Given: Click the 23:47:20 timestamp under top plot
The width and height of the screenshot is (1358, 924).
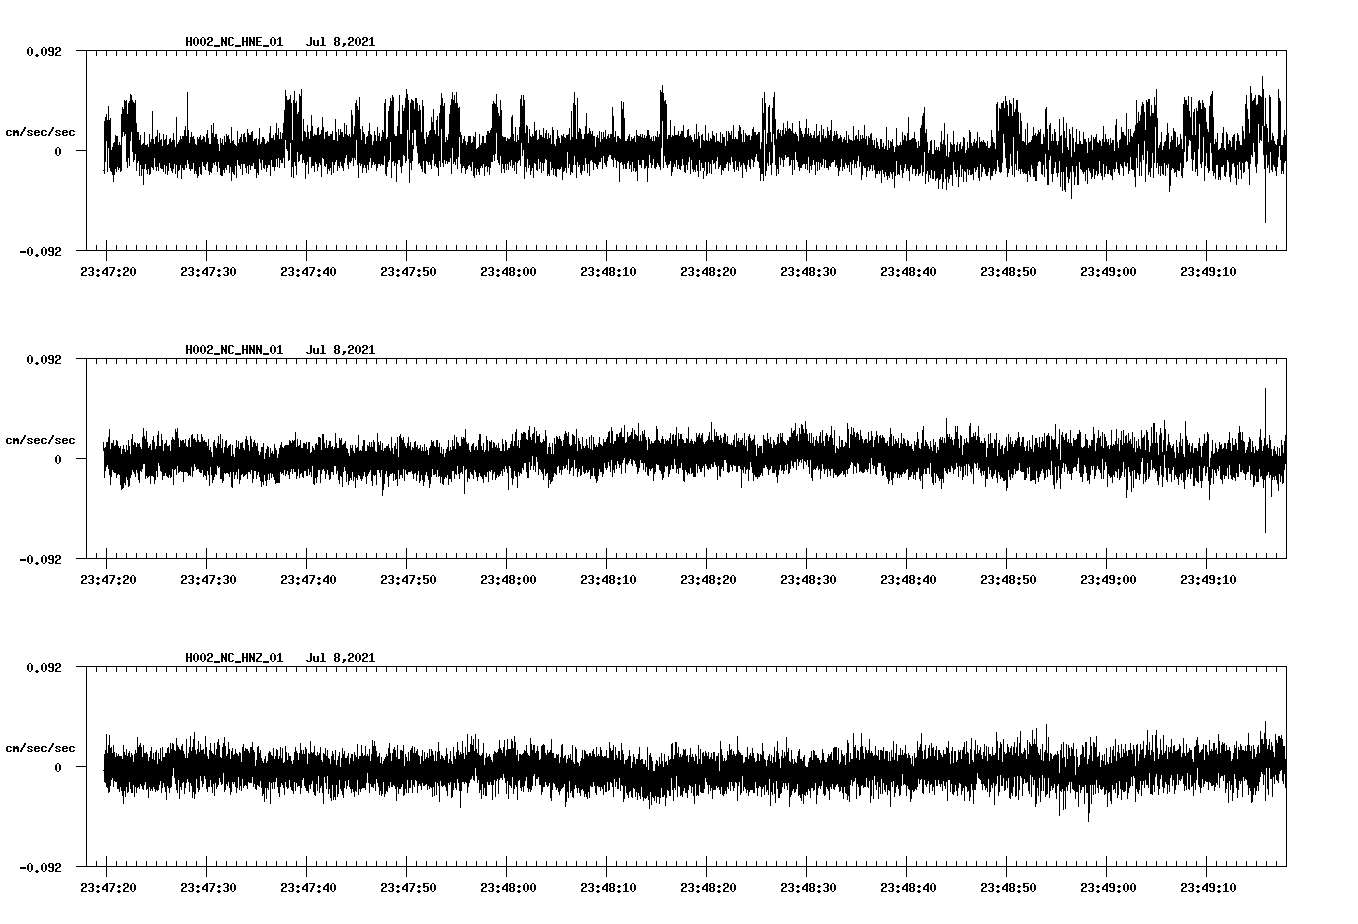Looking at the screenshot, I should point(110,269).
